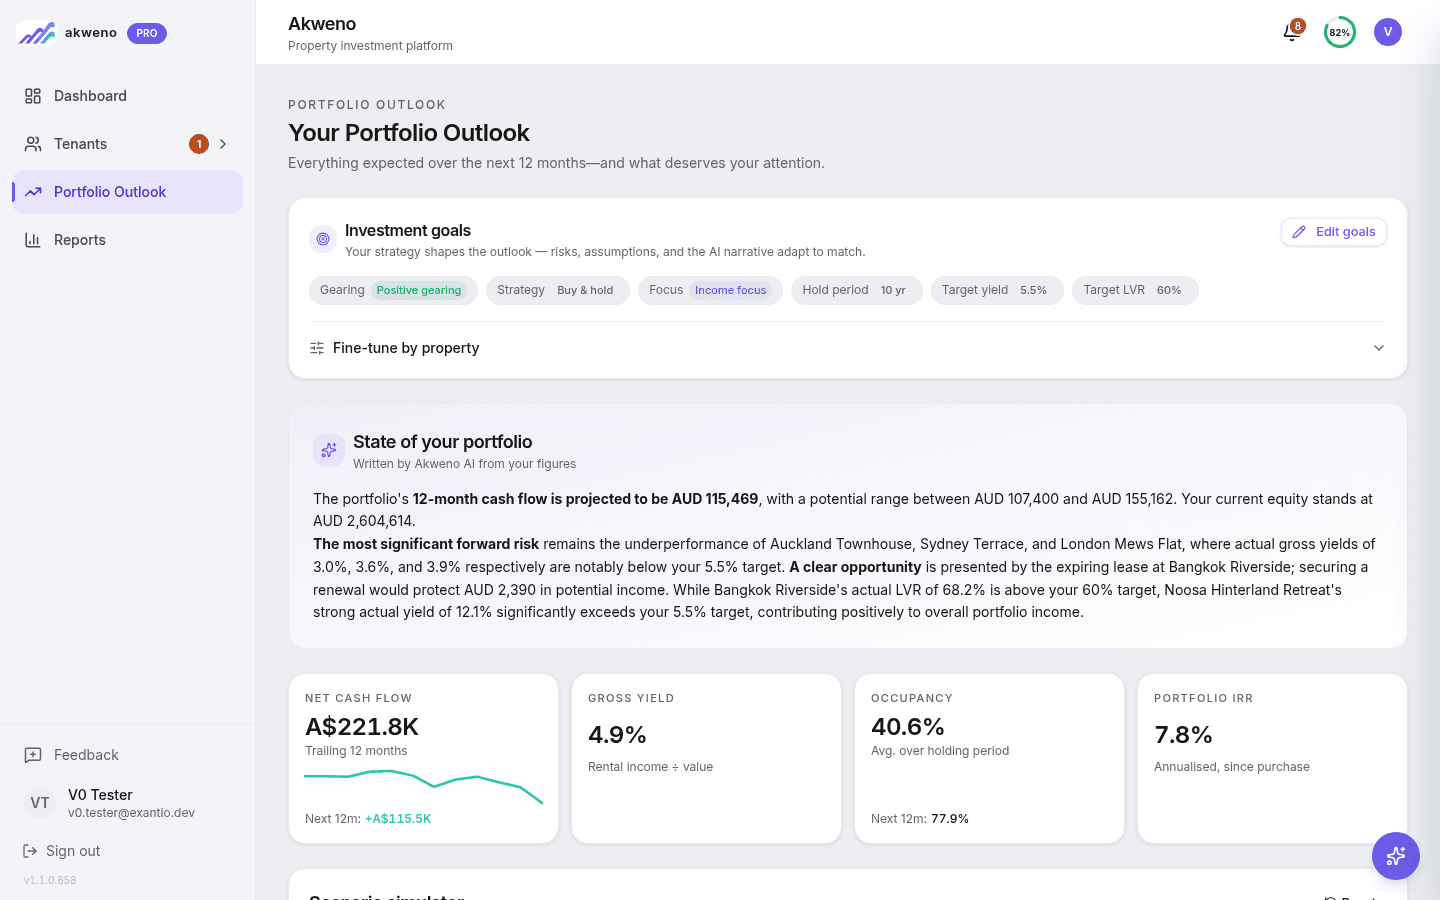The width and height of the screenshot is (1440, 900).
Task: Click the notification count badge on the bell
Action: coord(1297,26)
